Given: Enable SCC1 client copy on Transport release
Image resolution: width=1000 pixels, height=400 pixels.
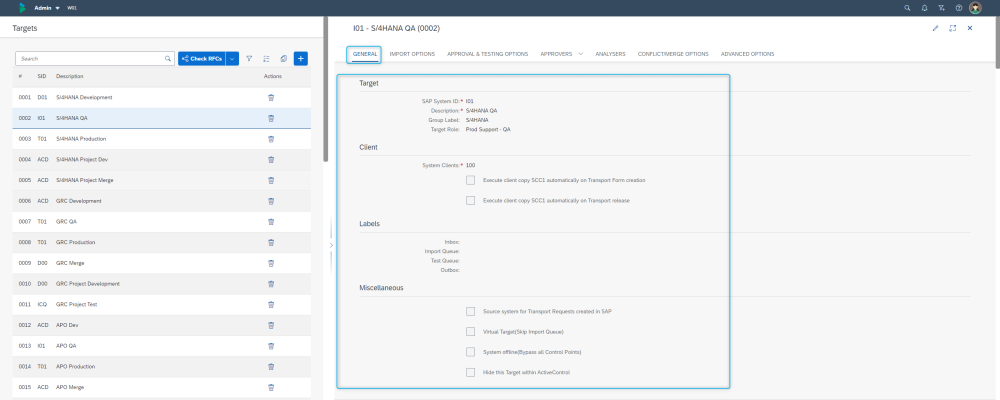Looking at the screenshot, I should [x=471, y=200].
